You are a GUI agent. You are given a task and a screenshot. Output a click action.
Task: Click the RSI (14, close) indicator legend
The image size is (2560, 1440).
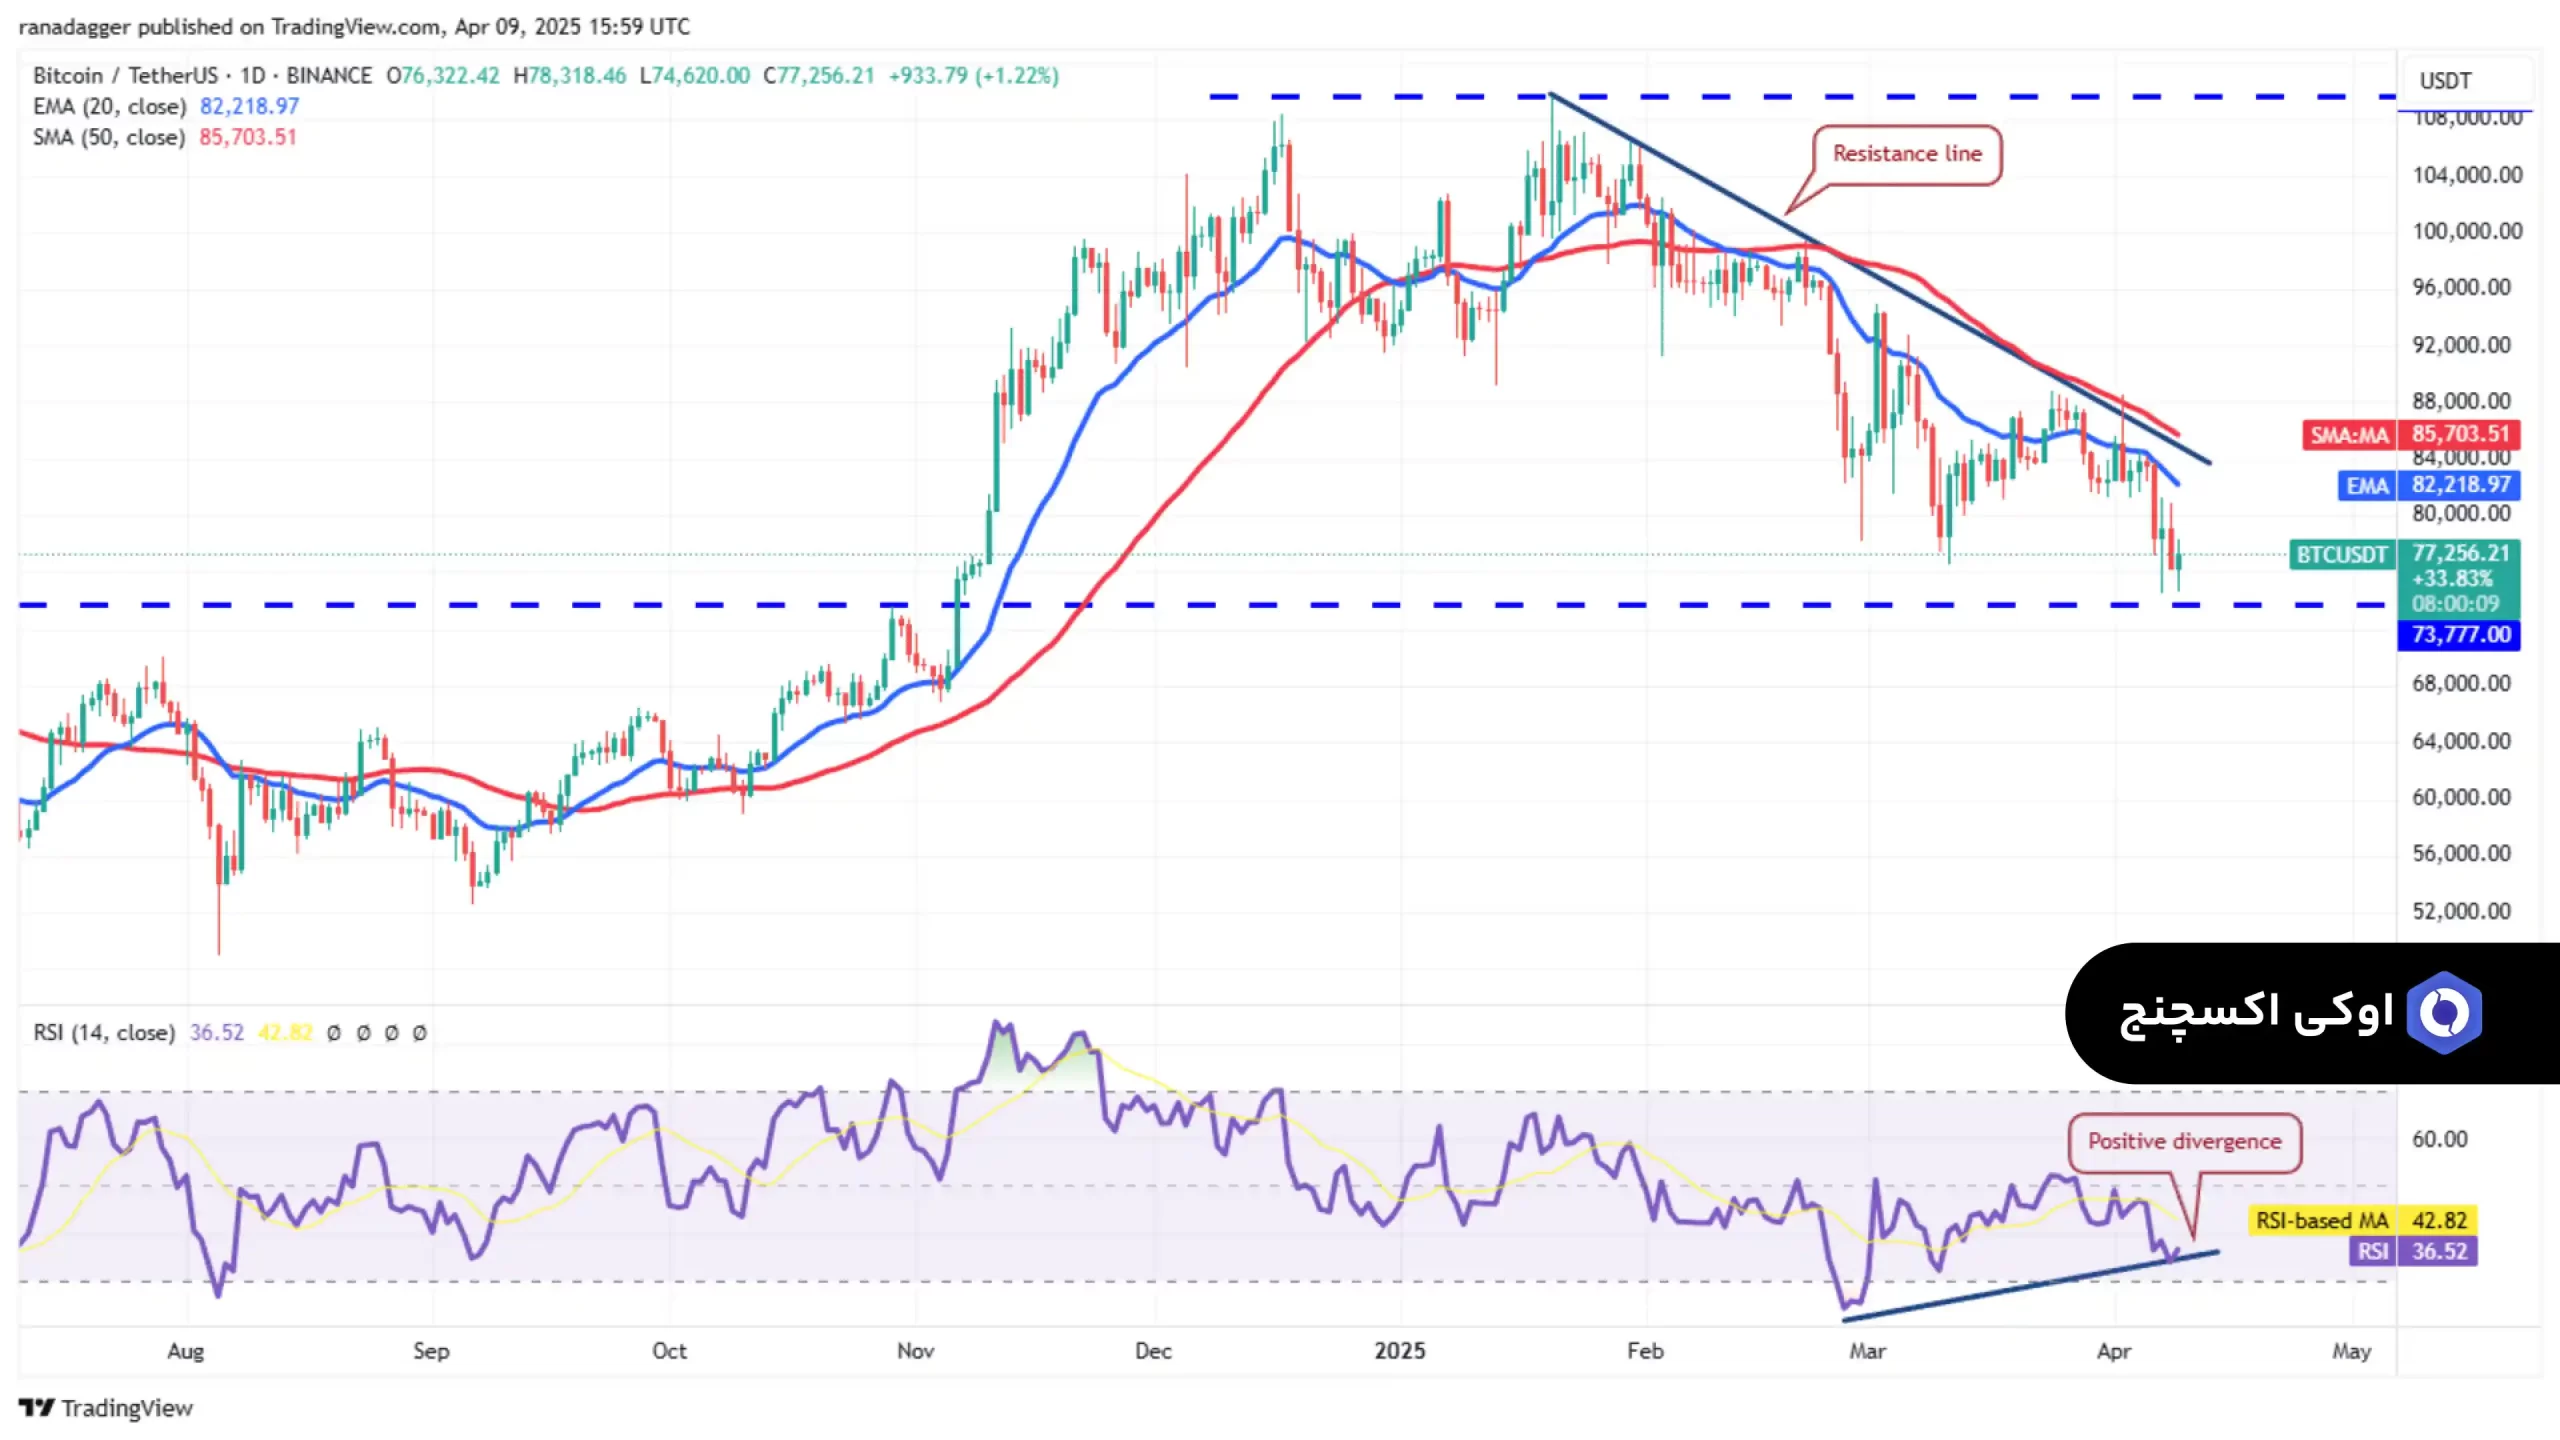[104, 1032]
